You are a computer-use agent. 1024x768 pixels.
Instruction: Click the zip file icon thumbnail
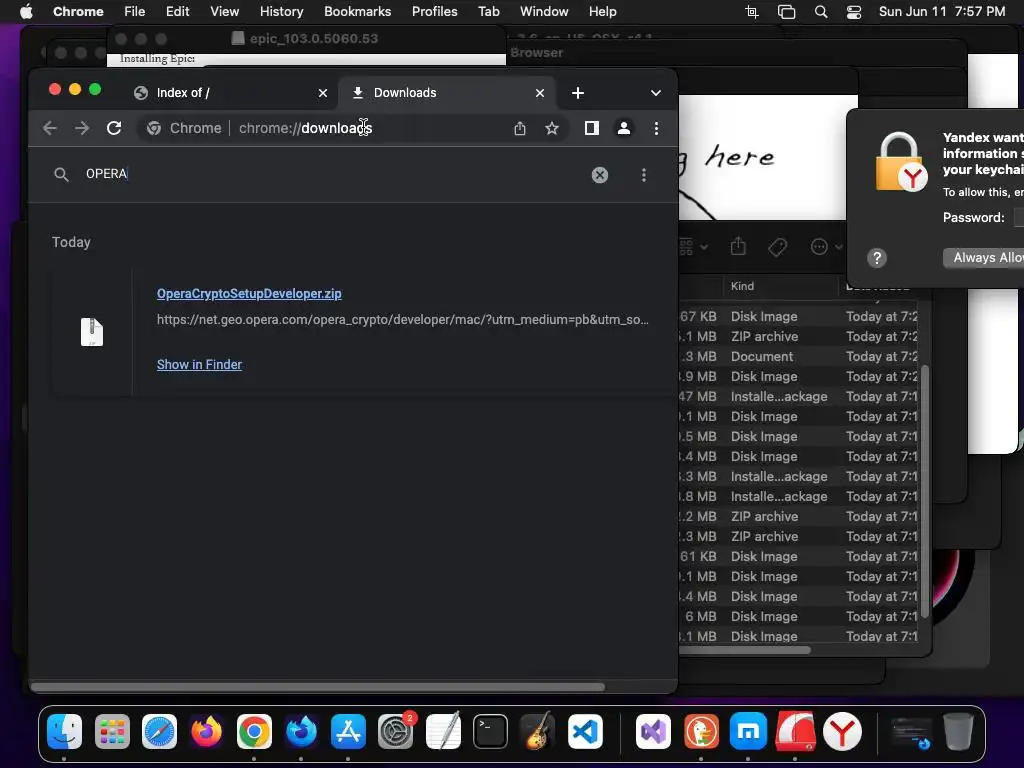92,332
